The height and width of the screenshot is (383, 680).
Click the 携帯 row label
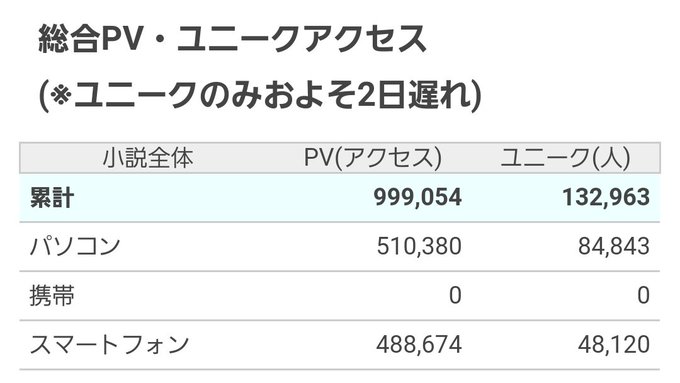pos(52,296)
